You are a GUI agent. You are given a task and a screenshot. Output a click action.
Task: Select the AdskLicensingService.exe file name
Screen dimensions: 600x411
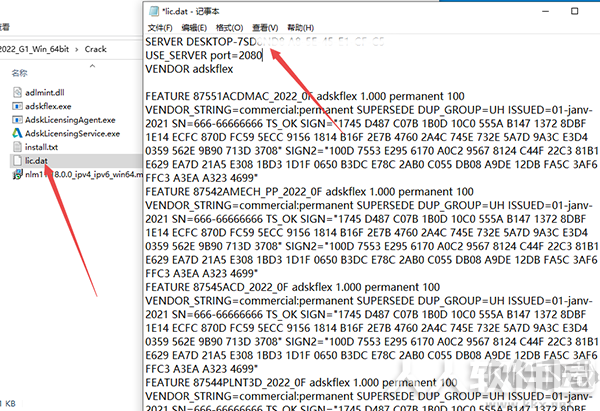click(72, 133)
